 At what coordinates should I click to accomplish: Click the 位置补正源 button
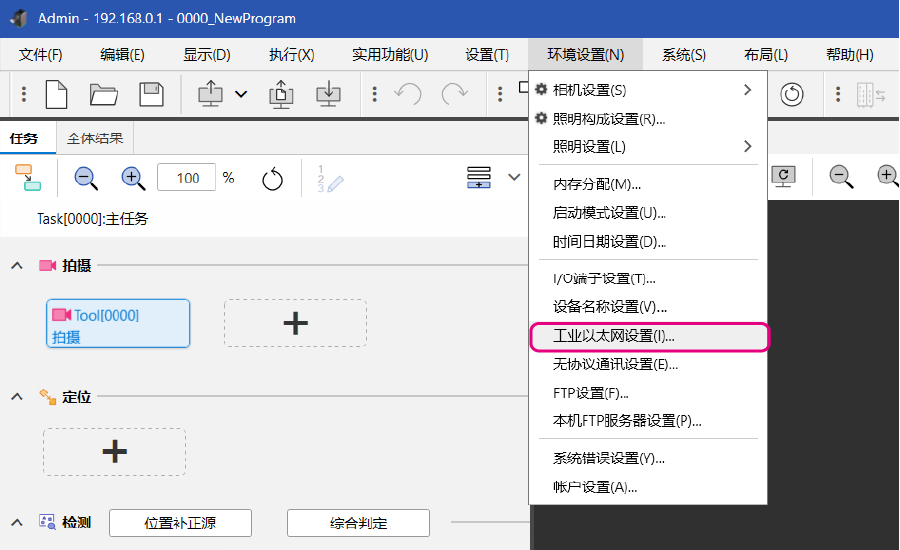(180, 523)
